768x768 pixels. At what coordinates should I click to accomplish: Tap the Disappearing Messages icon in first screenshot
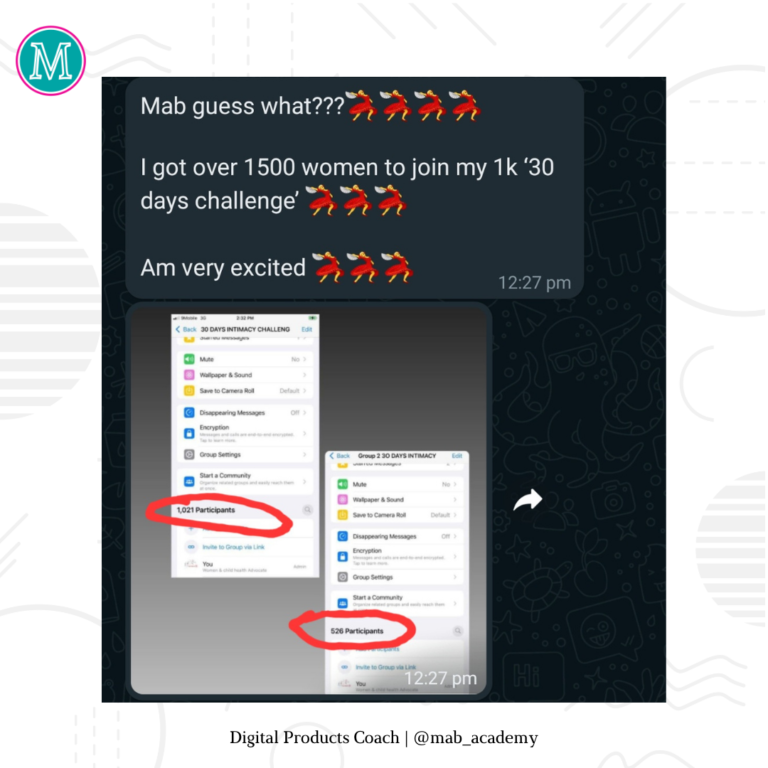click(189, 412)
